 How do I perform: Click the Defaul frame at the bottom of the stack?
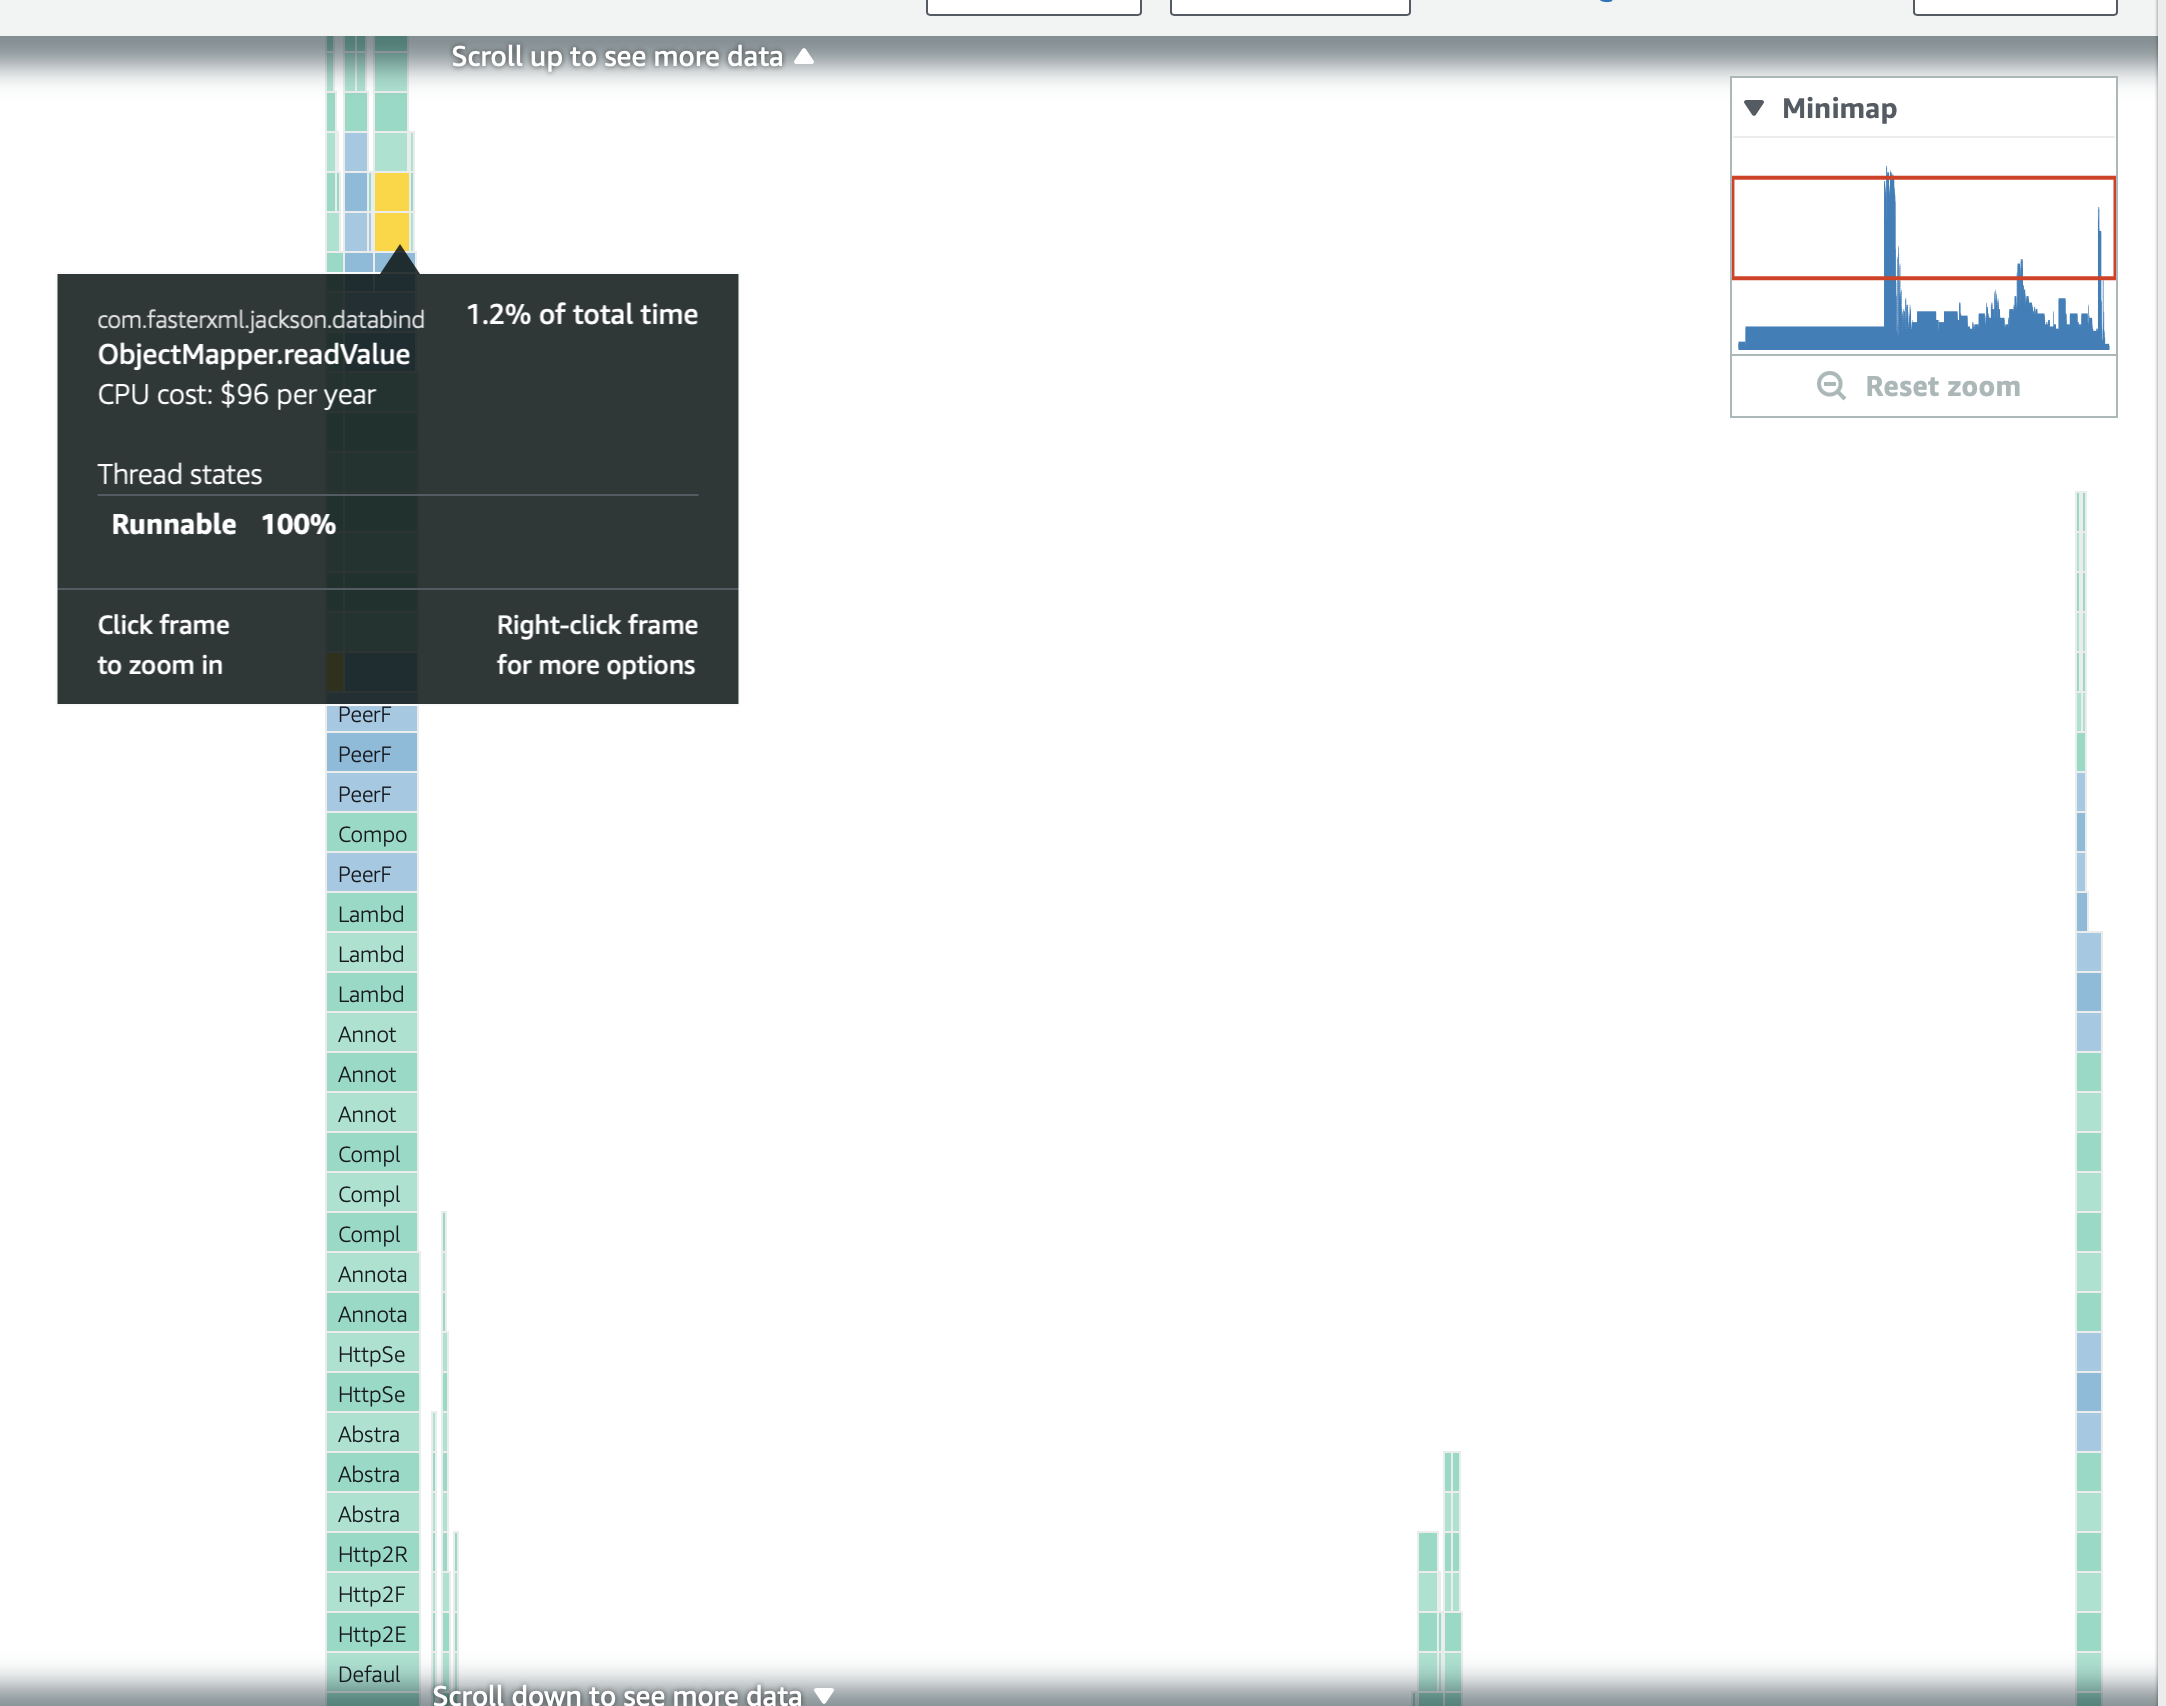point(367,1673)
